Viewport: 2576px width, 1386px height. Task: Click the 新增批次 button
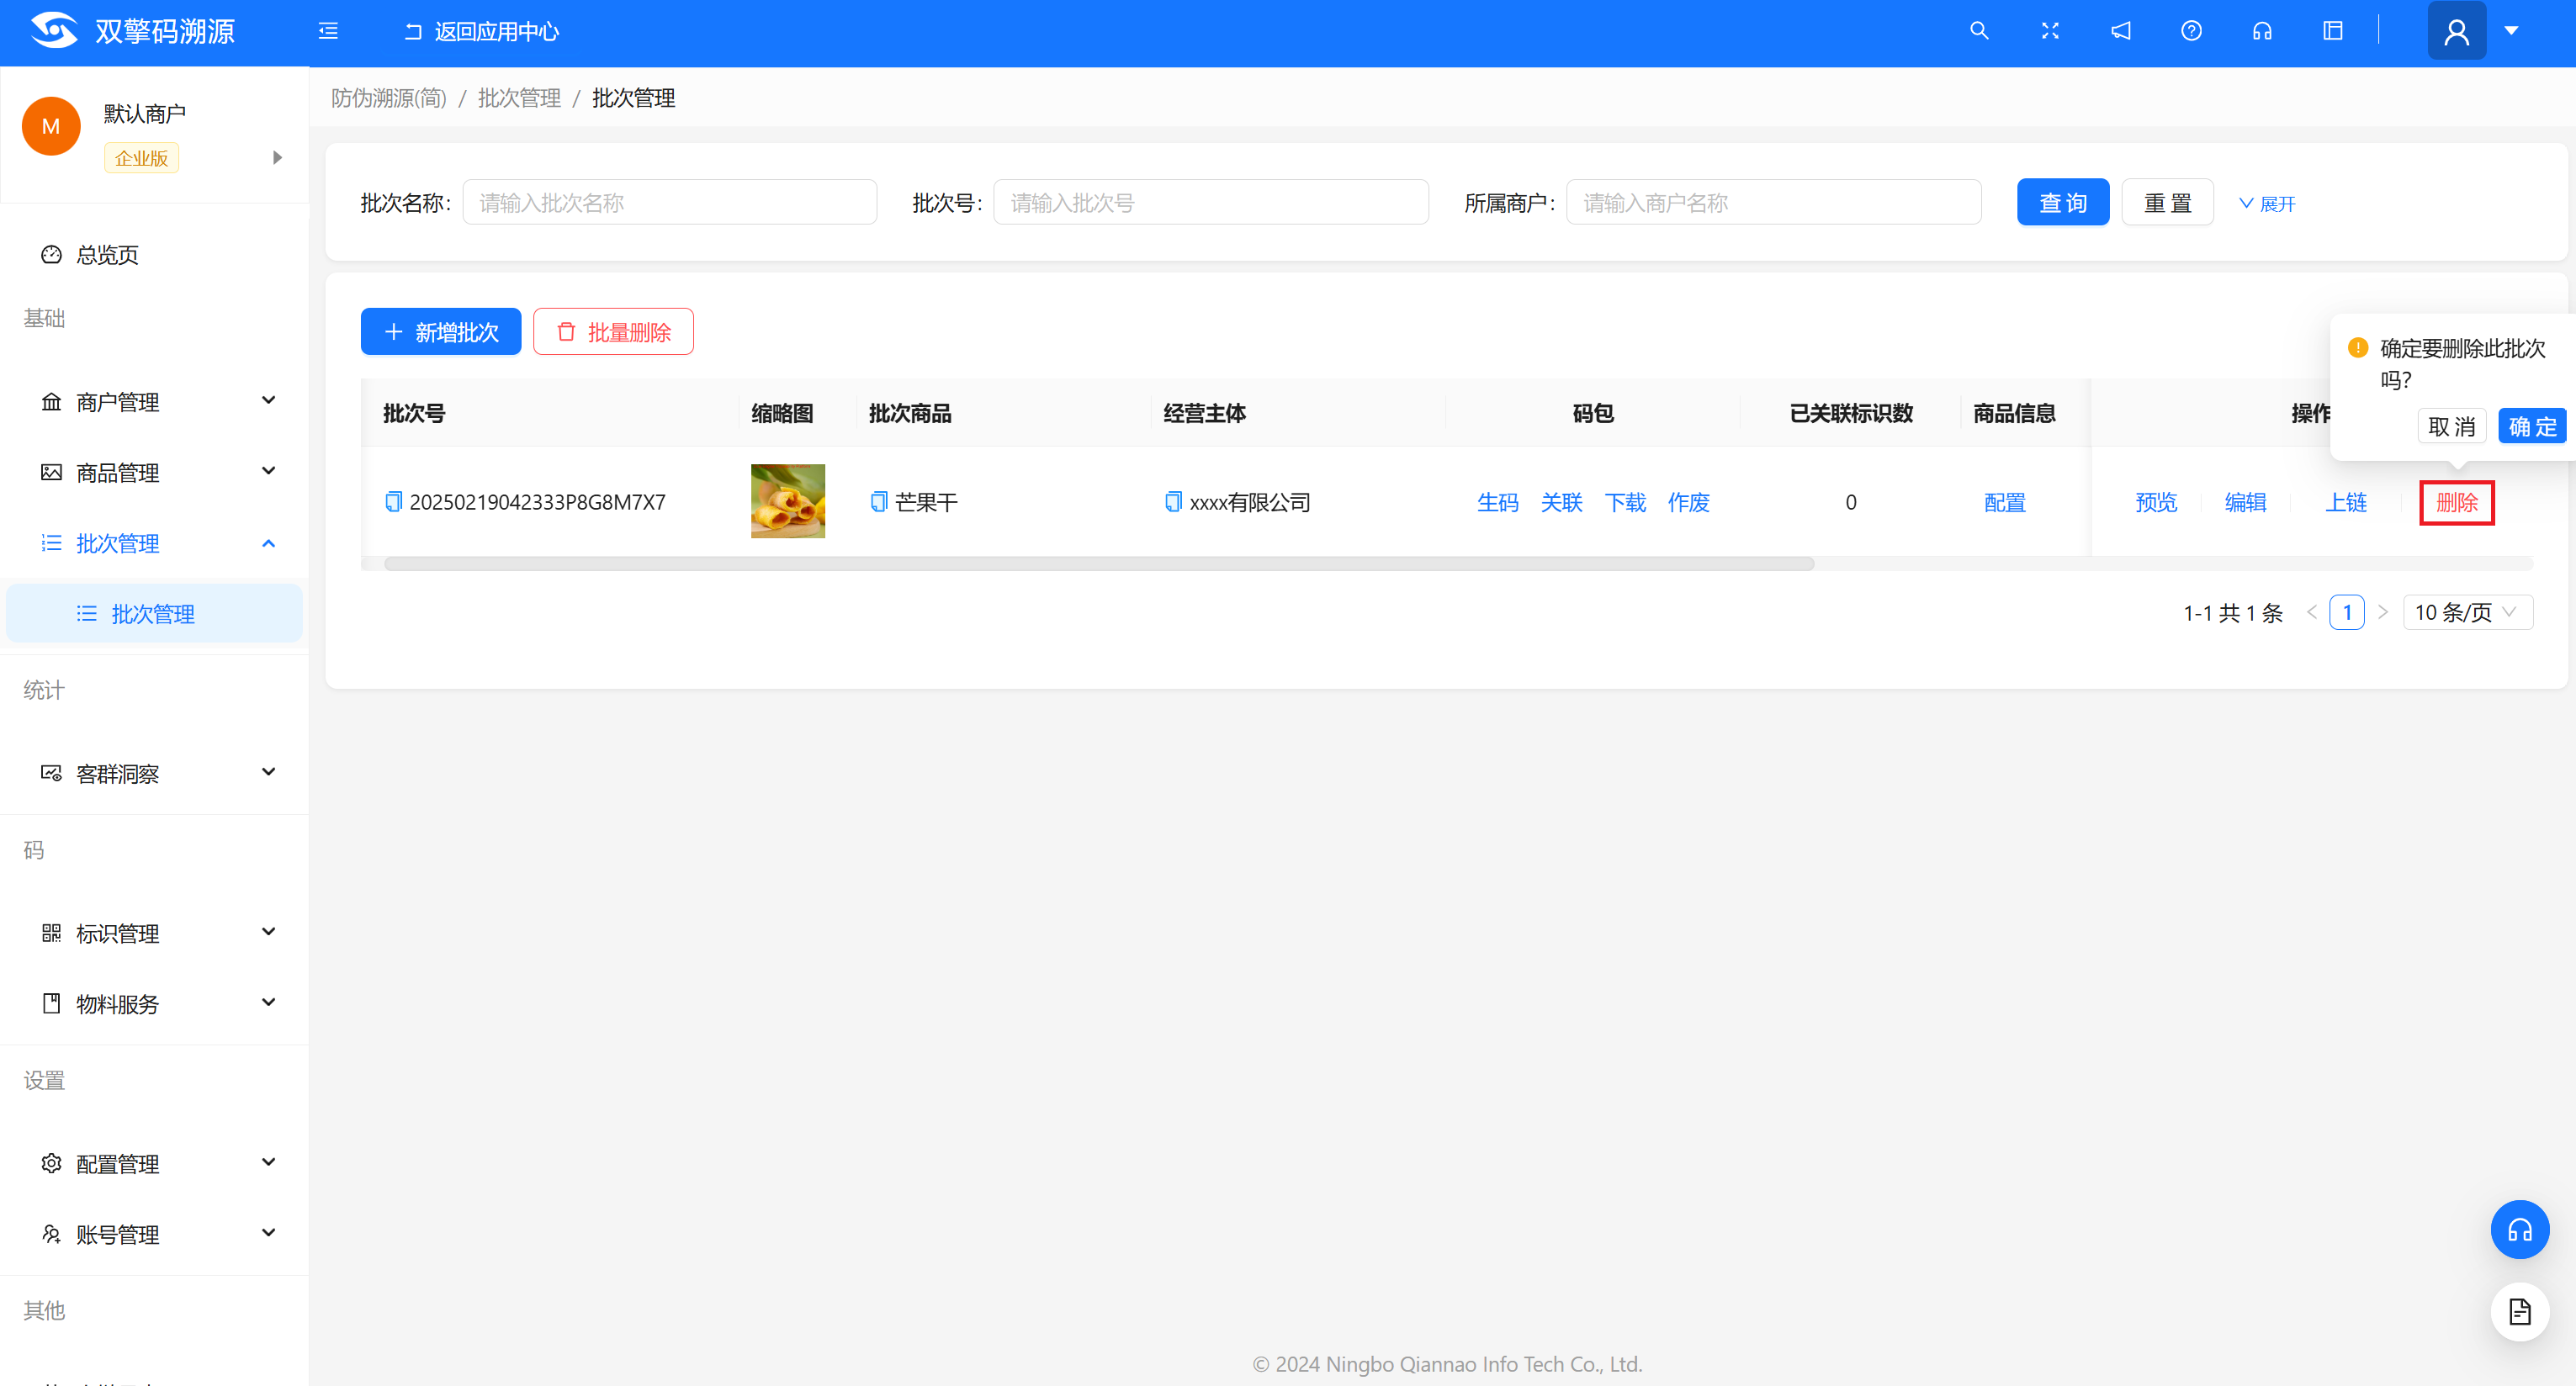[441, 332]
